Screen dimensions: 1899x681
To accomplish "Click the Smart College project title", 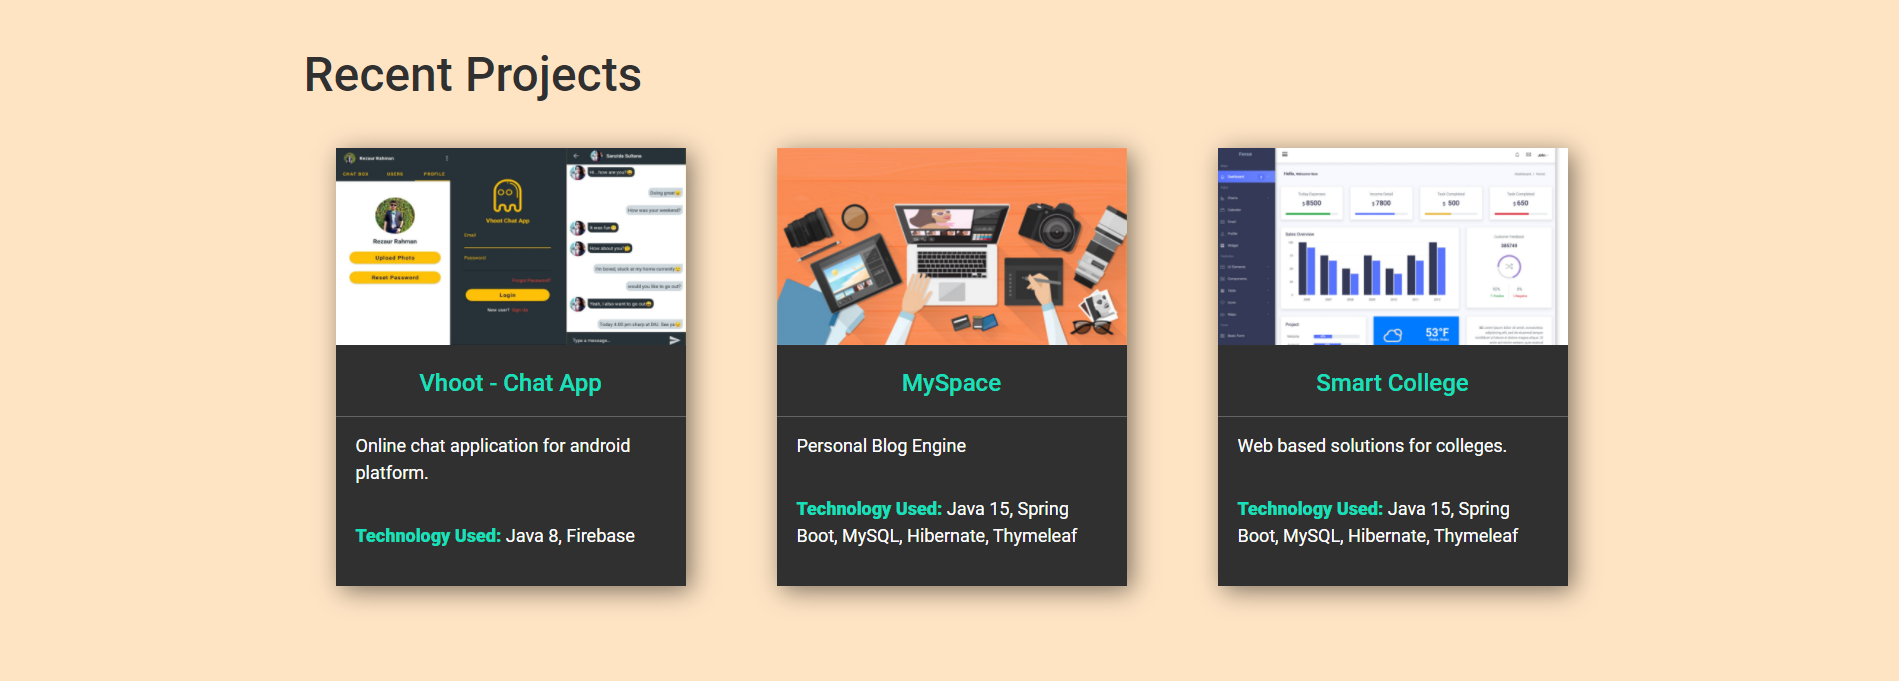I will pyautogui.click(x=1392, y=383).
